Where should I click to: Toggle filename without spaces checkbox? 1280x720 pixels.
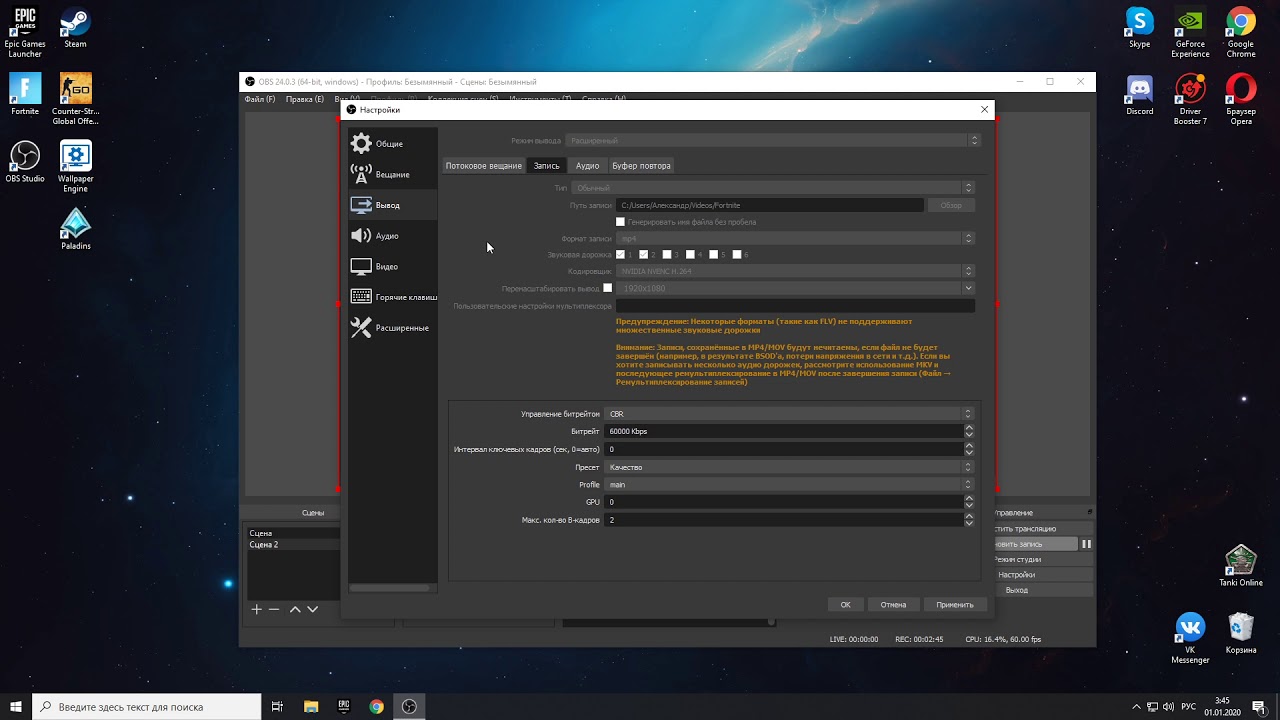(620, 222)
